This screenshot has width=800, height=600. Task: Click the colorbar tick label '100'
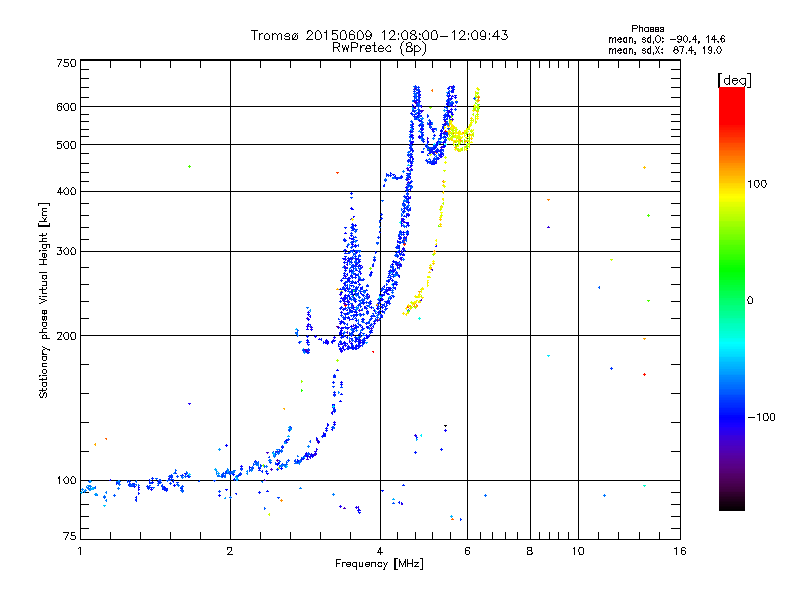[757, 184]
